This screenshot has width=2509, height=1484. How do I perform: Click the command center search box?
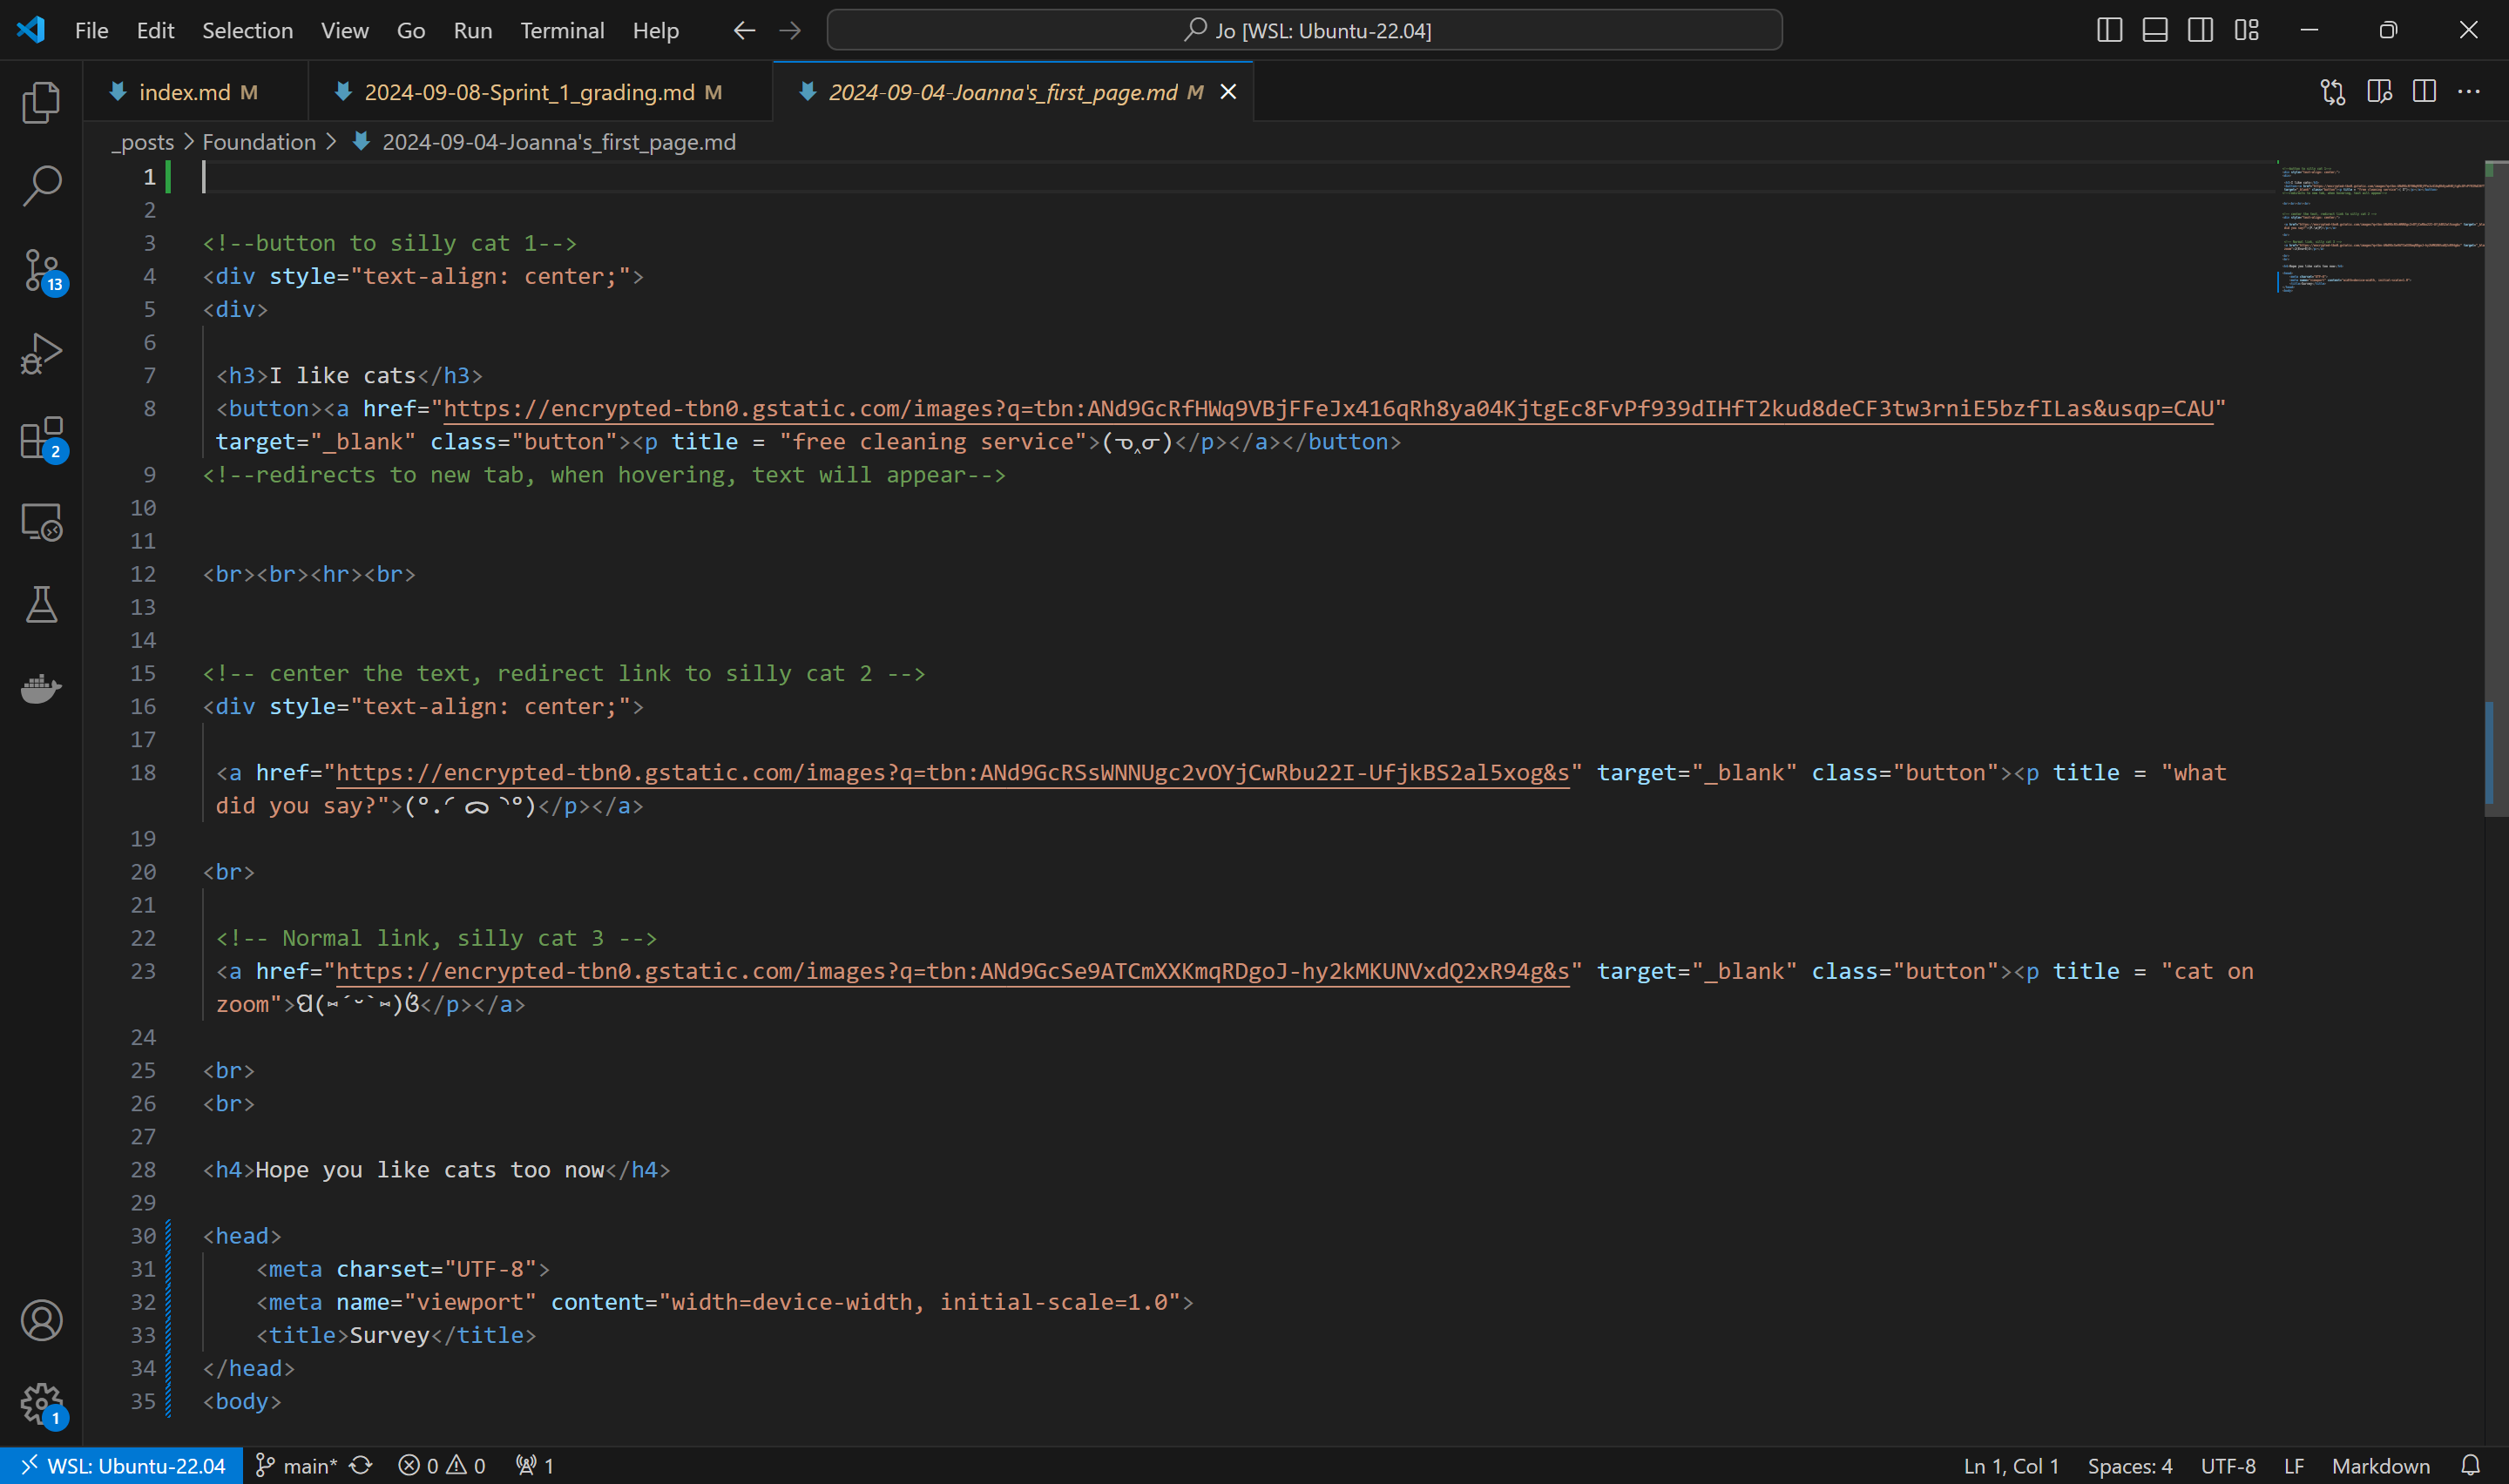(x=1304, y=30)
